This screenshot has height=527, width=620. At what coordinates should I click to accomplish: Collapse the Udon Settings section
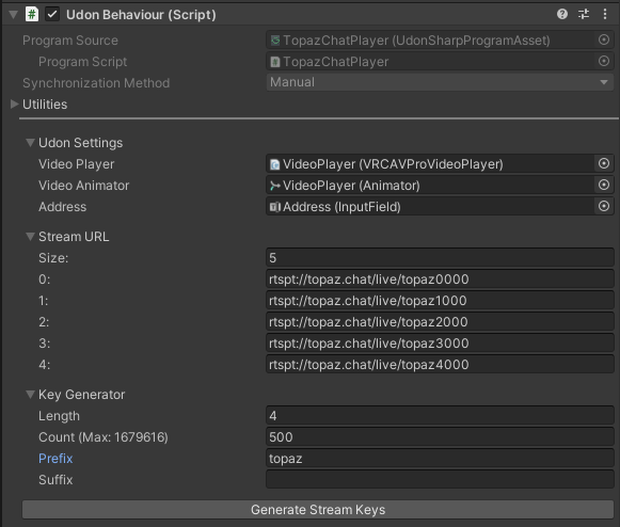point(30,142)
